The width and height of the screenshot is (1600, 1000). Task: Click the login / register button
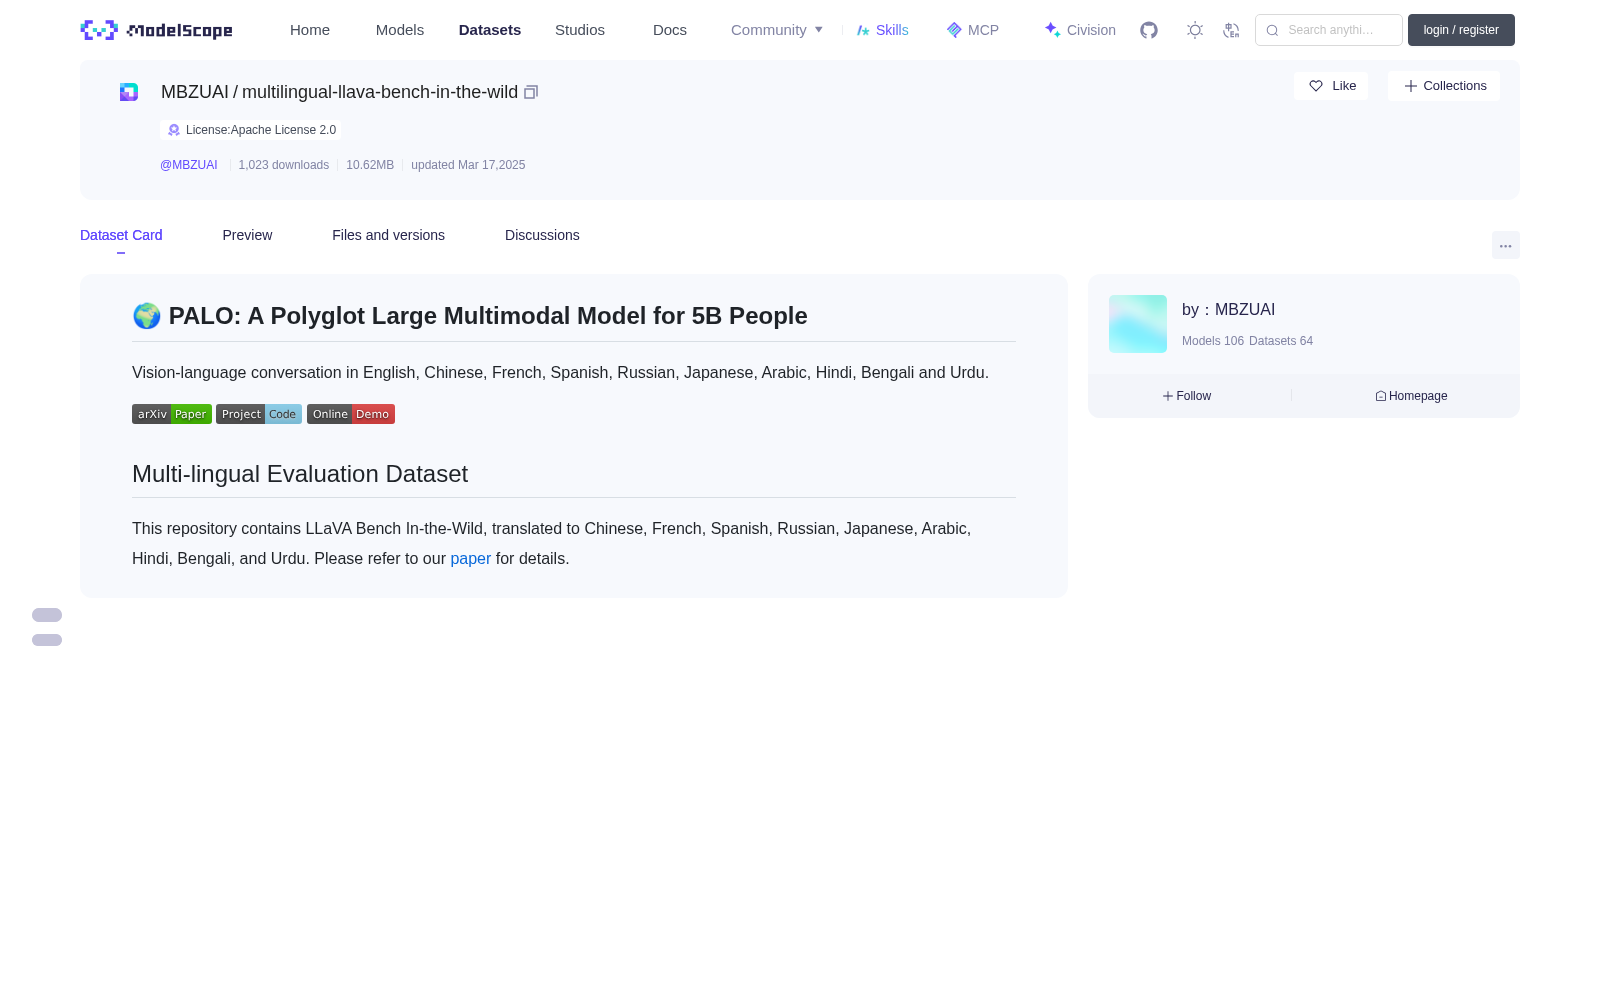point(1461,30)
